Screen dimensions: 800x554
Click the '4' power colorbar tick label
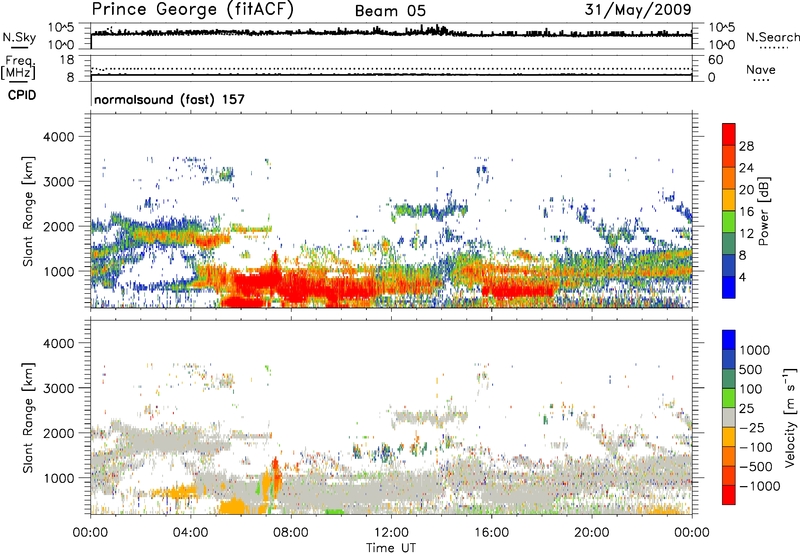pos(743,277)
